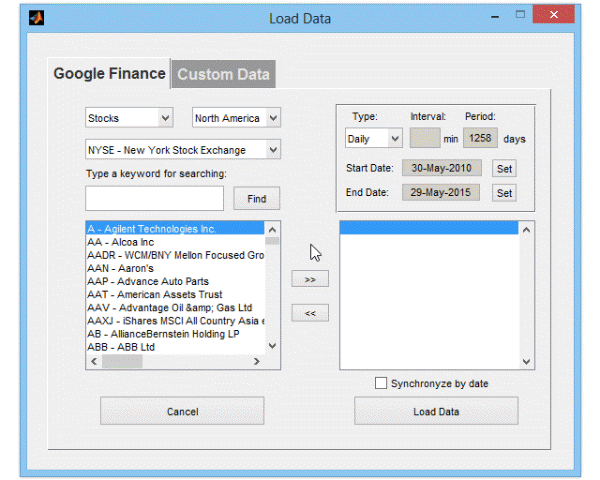Click stock list scroll up arrow
Image resolution: width=600 pixels, height=480 pixels.
coord(272,230)
